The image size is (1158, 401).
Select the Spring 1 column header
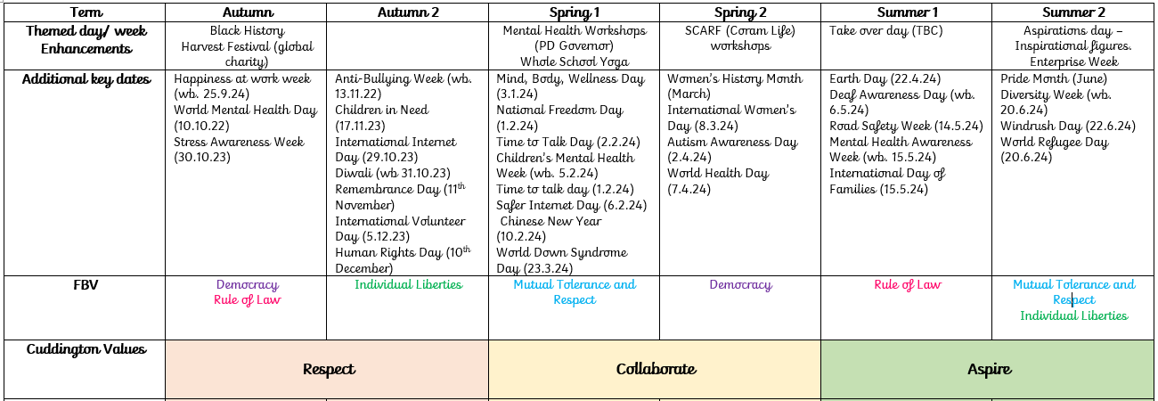(575, 12)
